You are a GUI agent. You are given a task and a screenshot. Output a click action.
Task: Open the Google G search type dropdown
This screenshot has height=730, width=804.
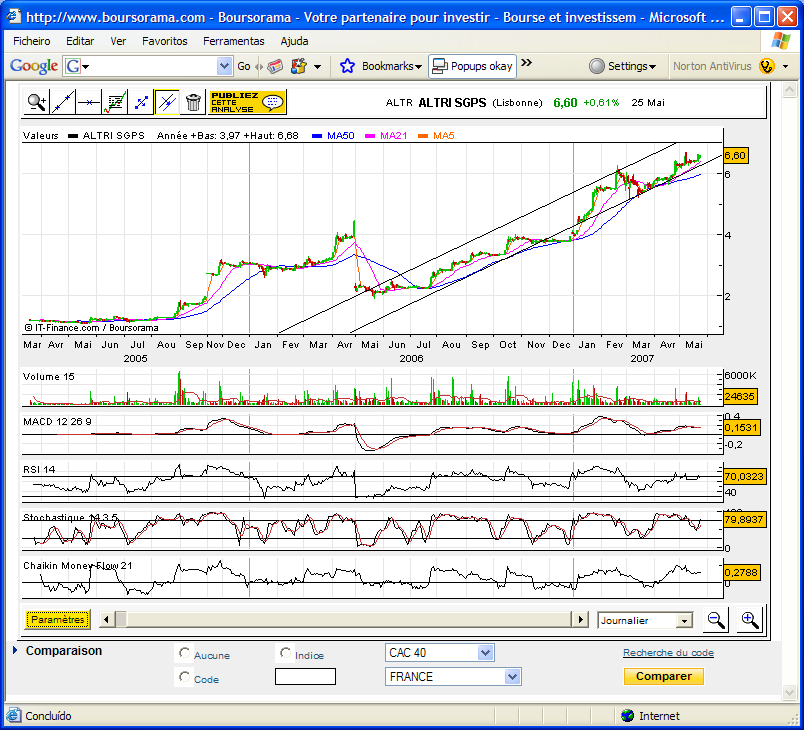point(76,66)
